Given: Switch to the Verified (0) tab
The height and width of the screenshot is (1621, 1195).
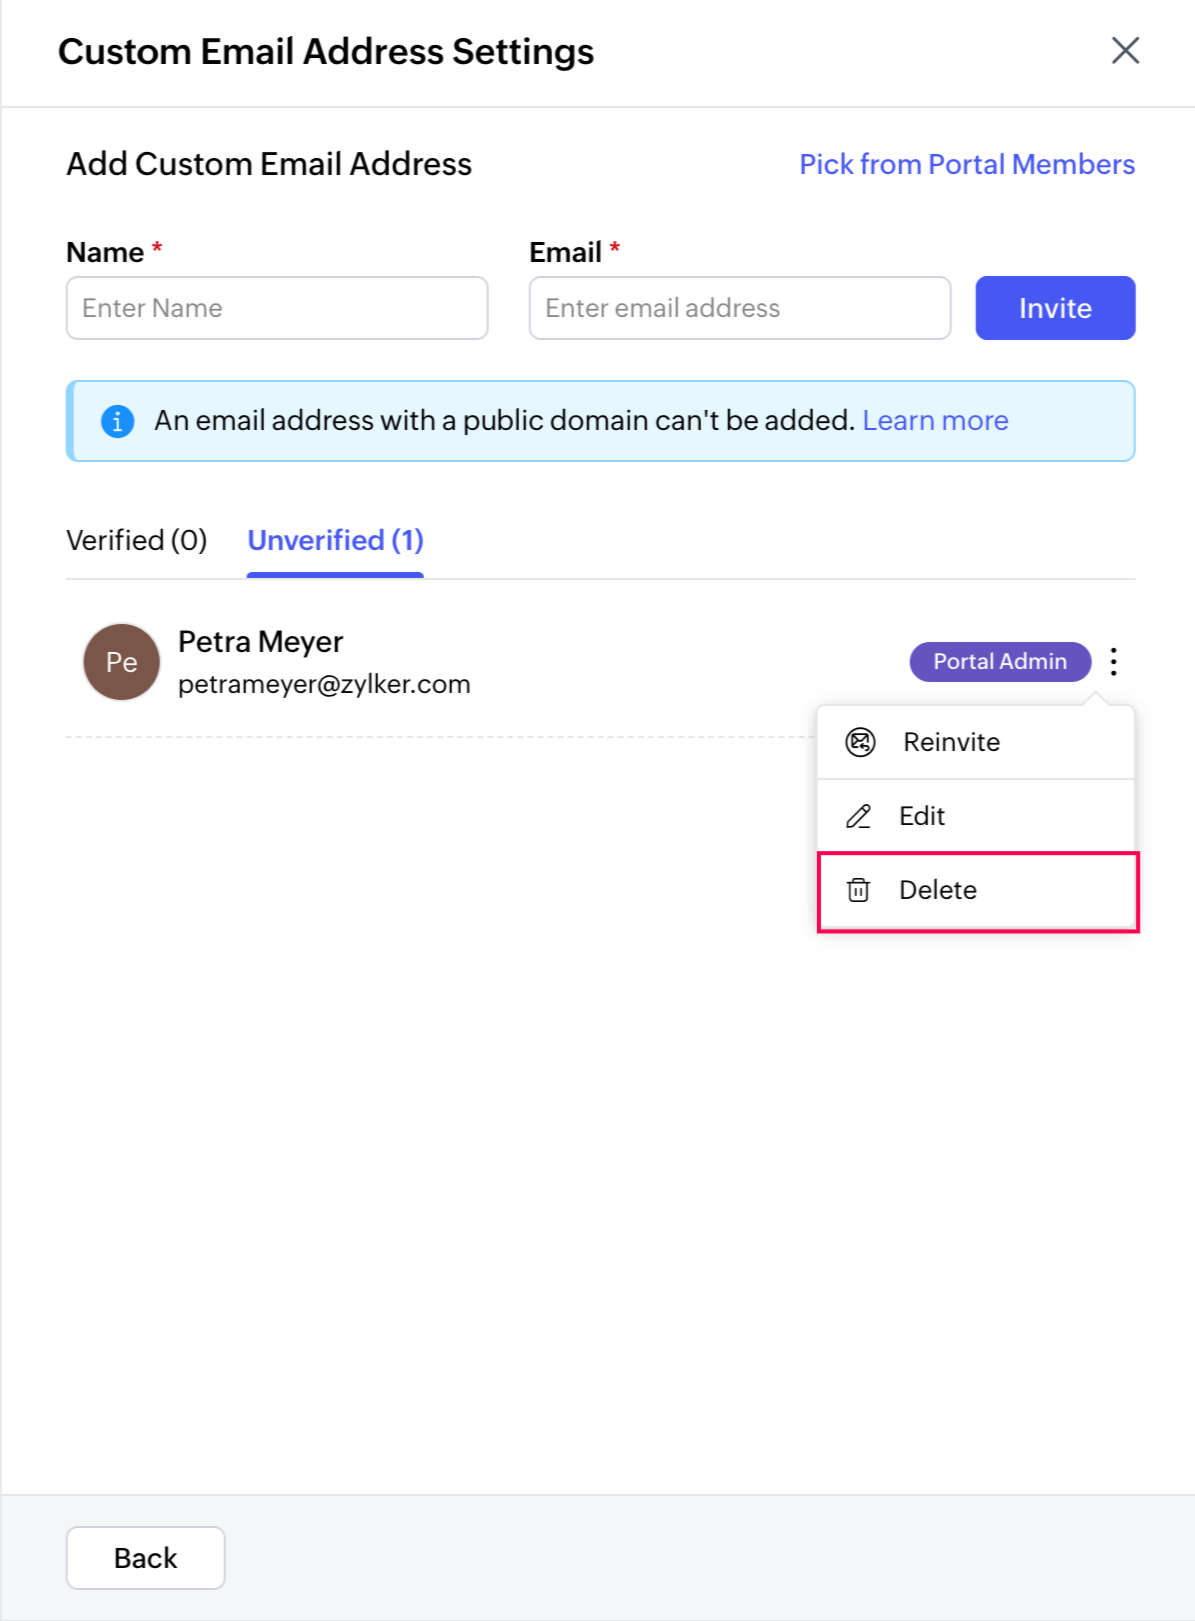Looking at the screenshot, I should [137, 540].
